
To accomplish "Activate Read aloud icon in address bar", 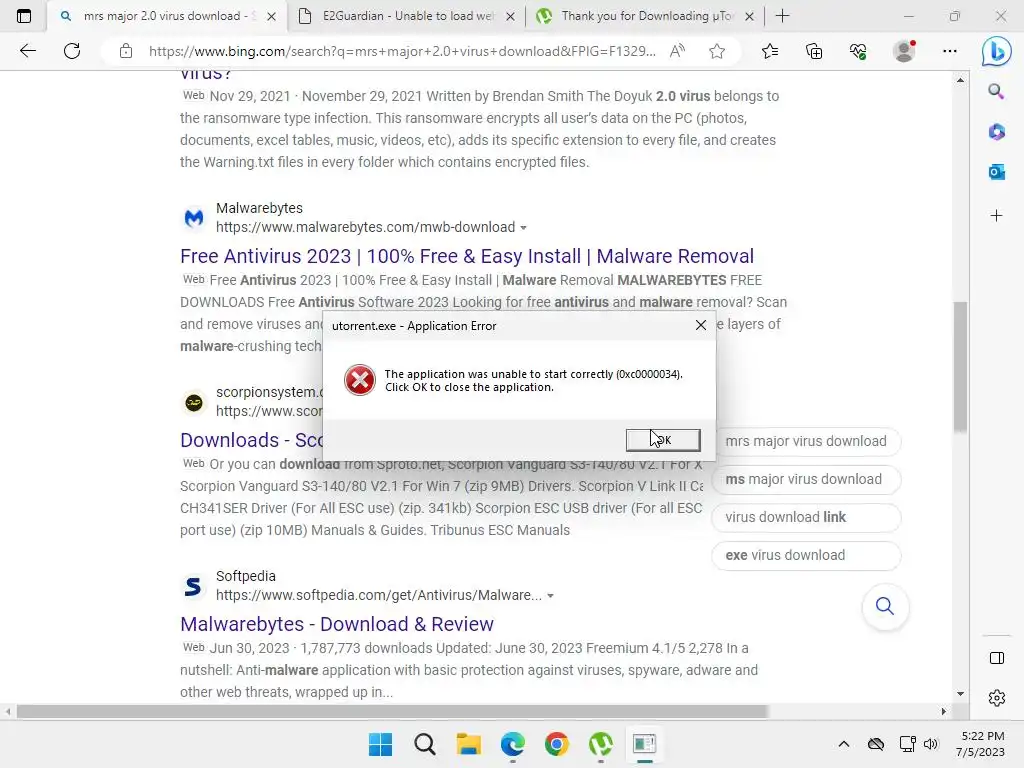I will click(x=677, y=51).
